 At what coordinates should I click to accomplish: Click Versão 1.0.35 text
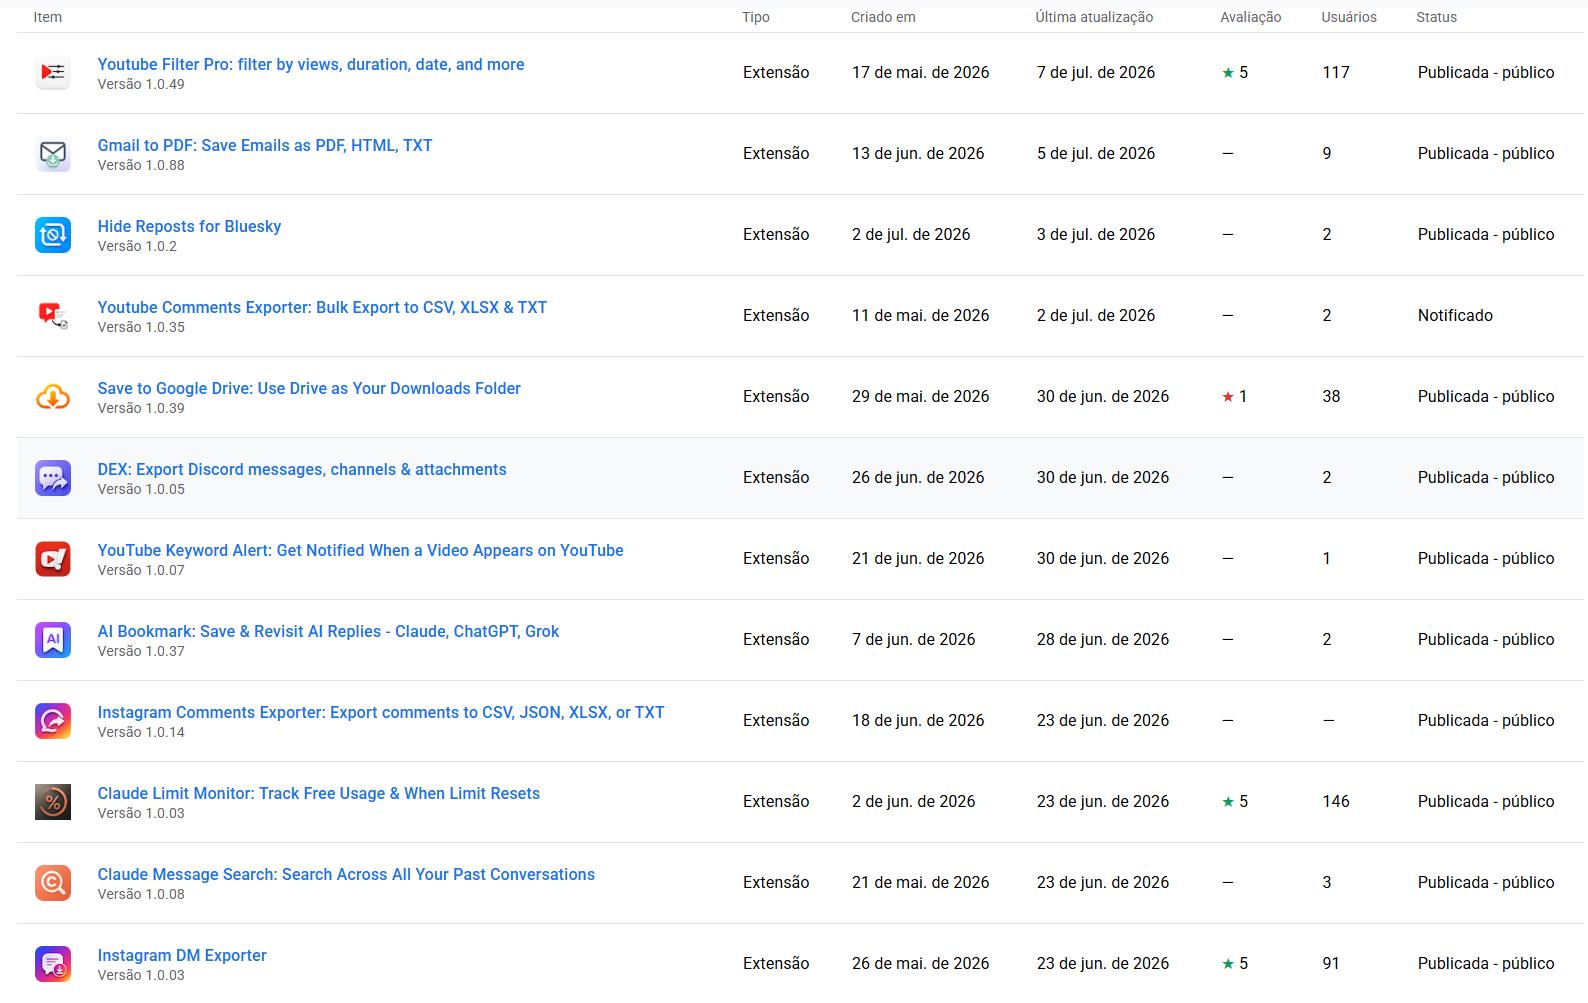point(141,327)
